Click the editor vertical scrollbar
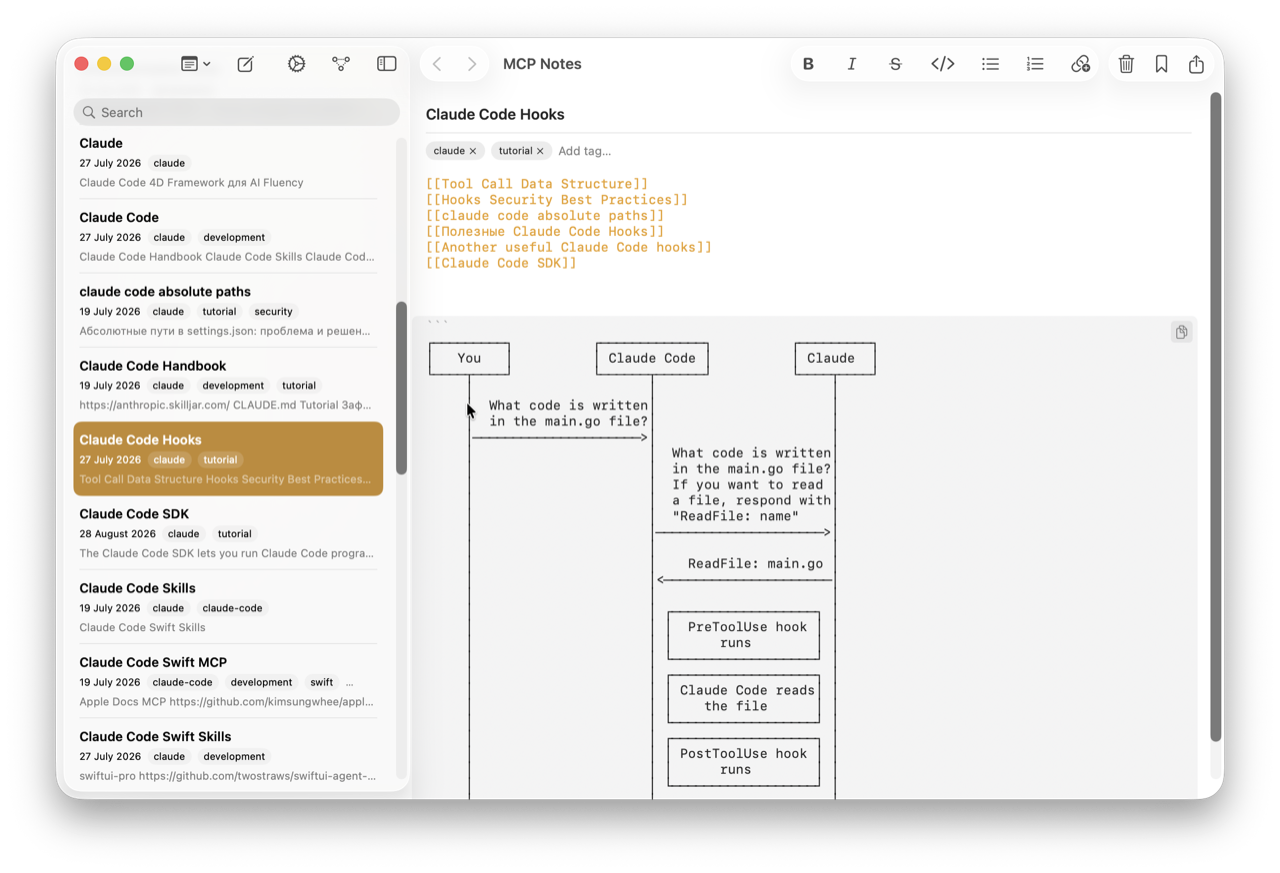 point(1215,417)
